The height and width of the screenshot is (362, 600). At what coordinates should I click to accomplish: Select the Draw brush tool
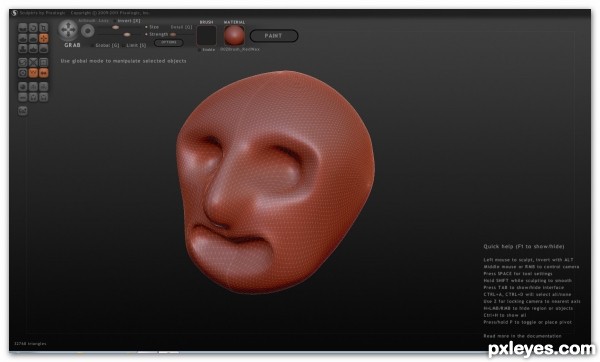23,38
